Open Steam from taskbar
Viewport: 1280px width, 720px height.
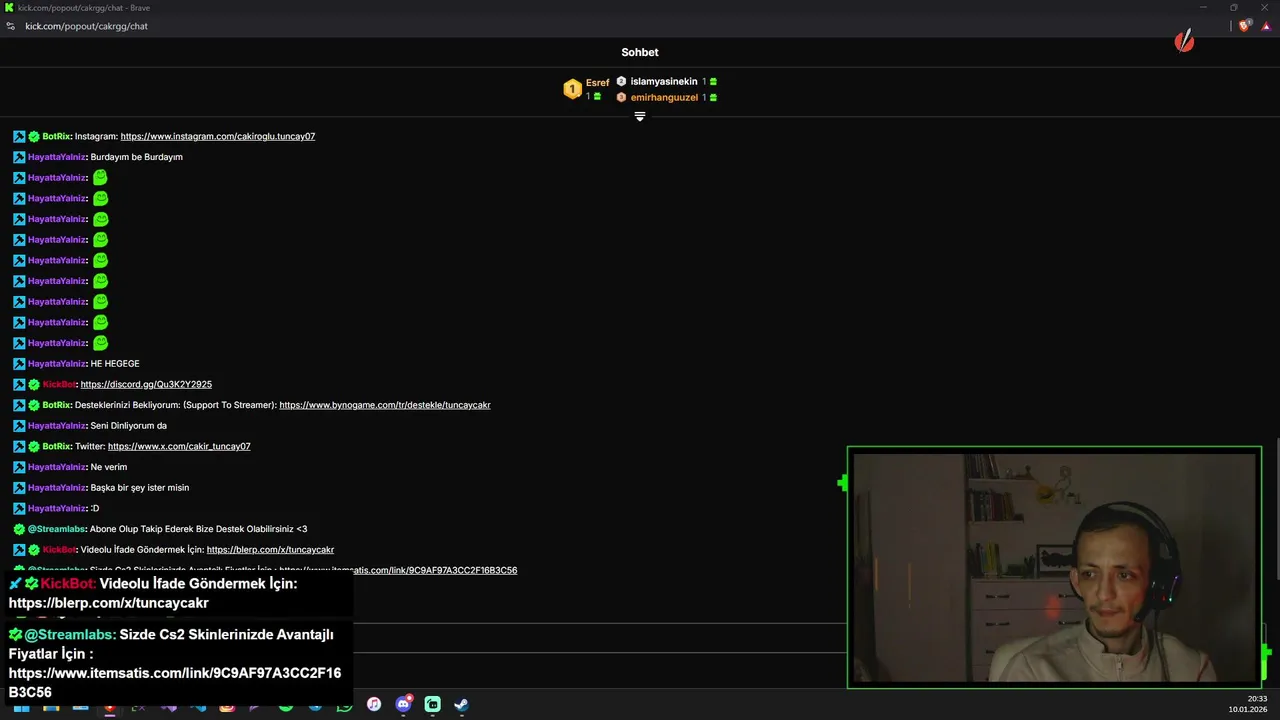pos(461,704)
